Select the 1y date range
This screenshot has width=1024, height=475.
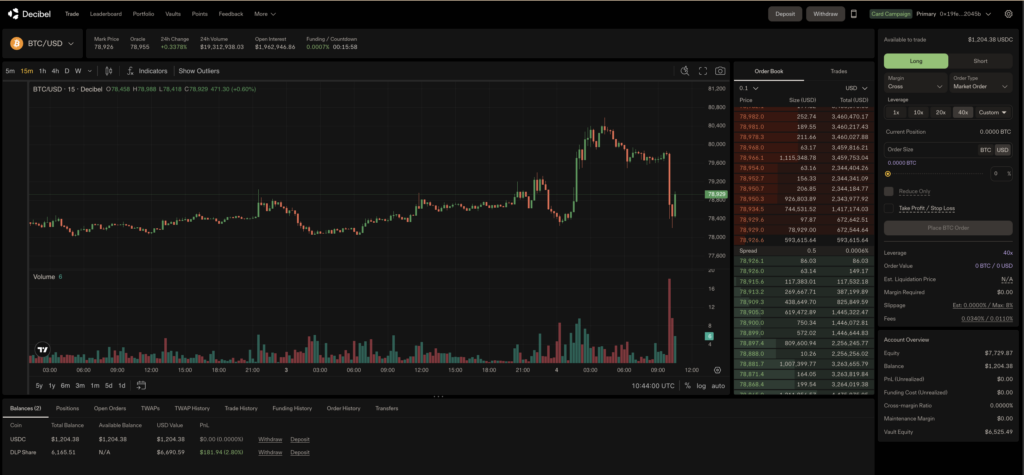click(52, 385)
